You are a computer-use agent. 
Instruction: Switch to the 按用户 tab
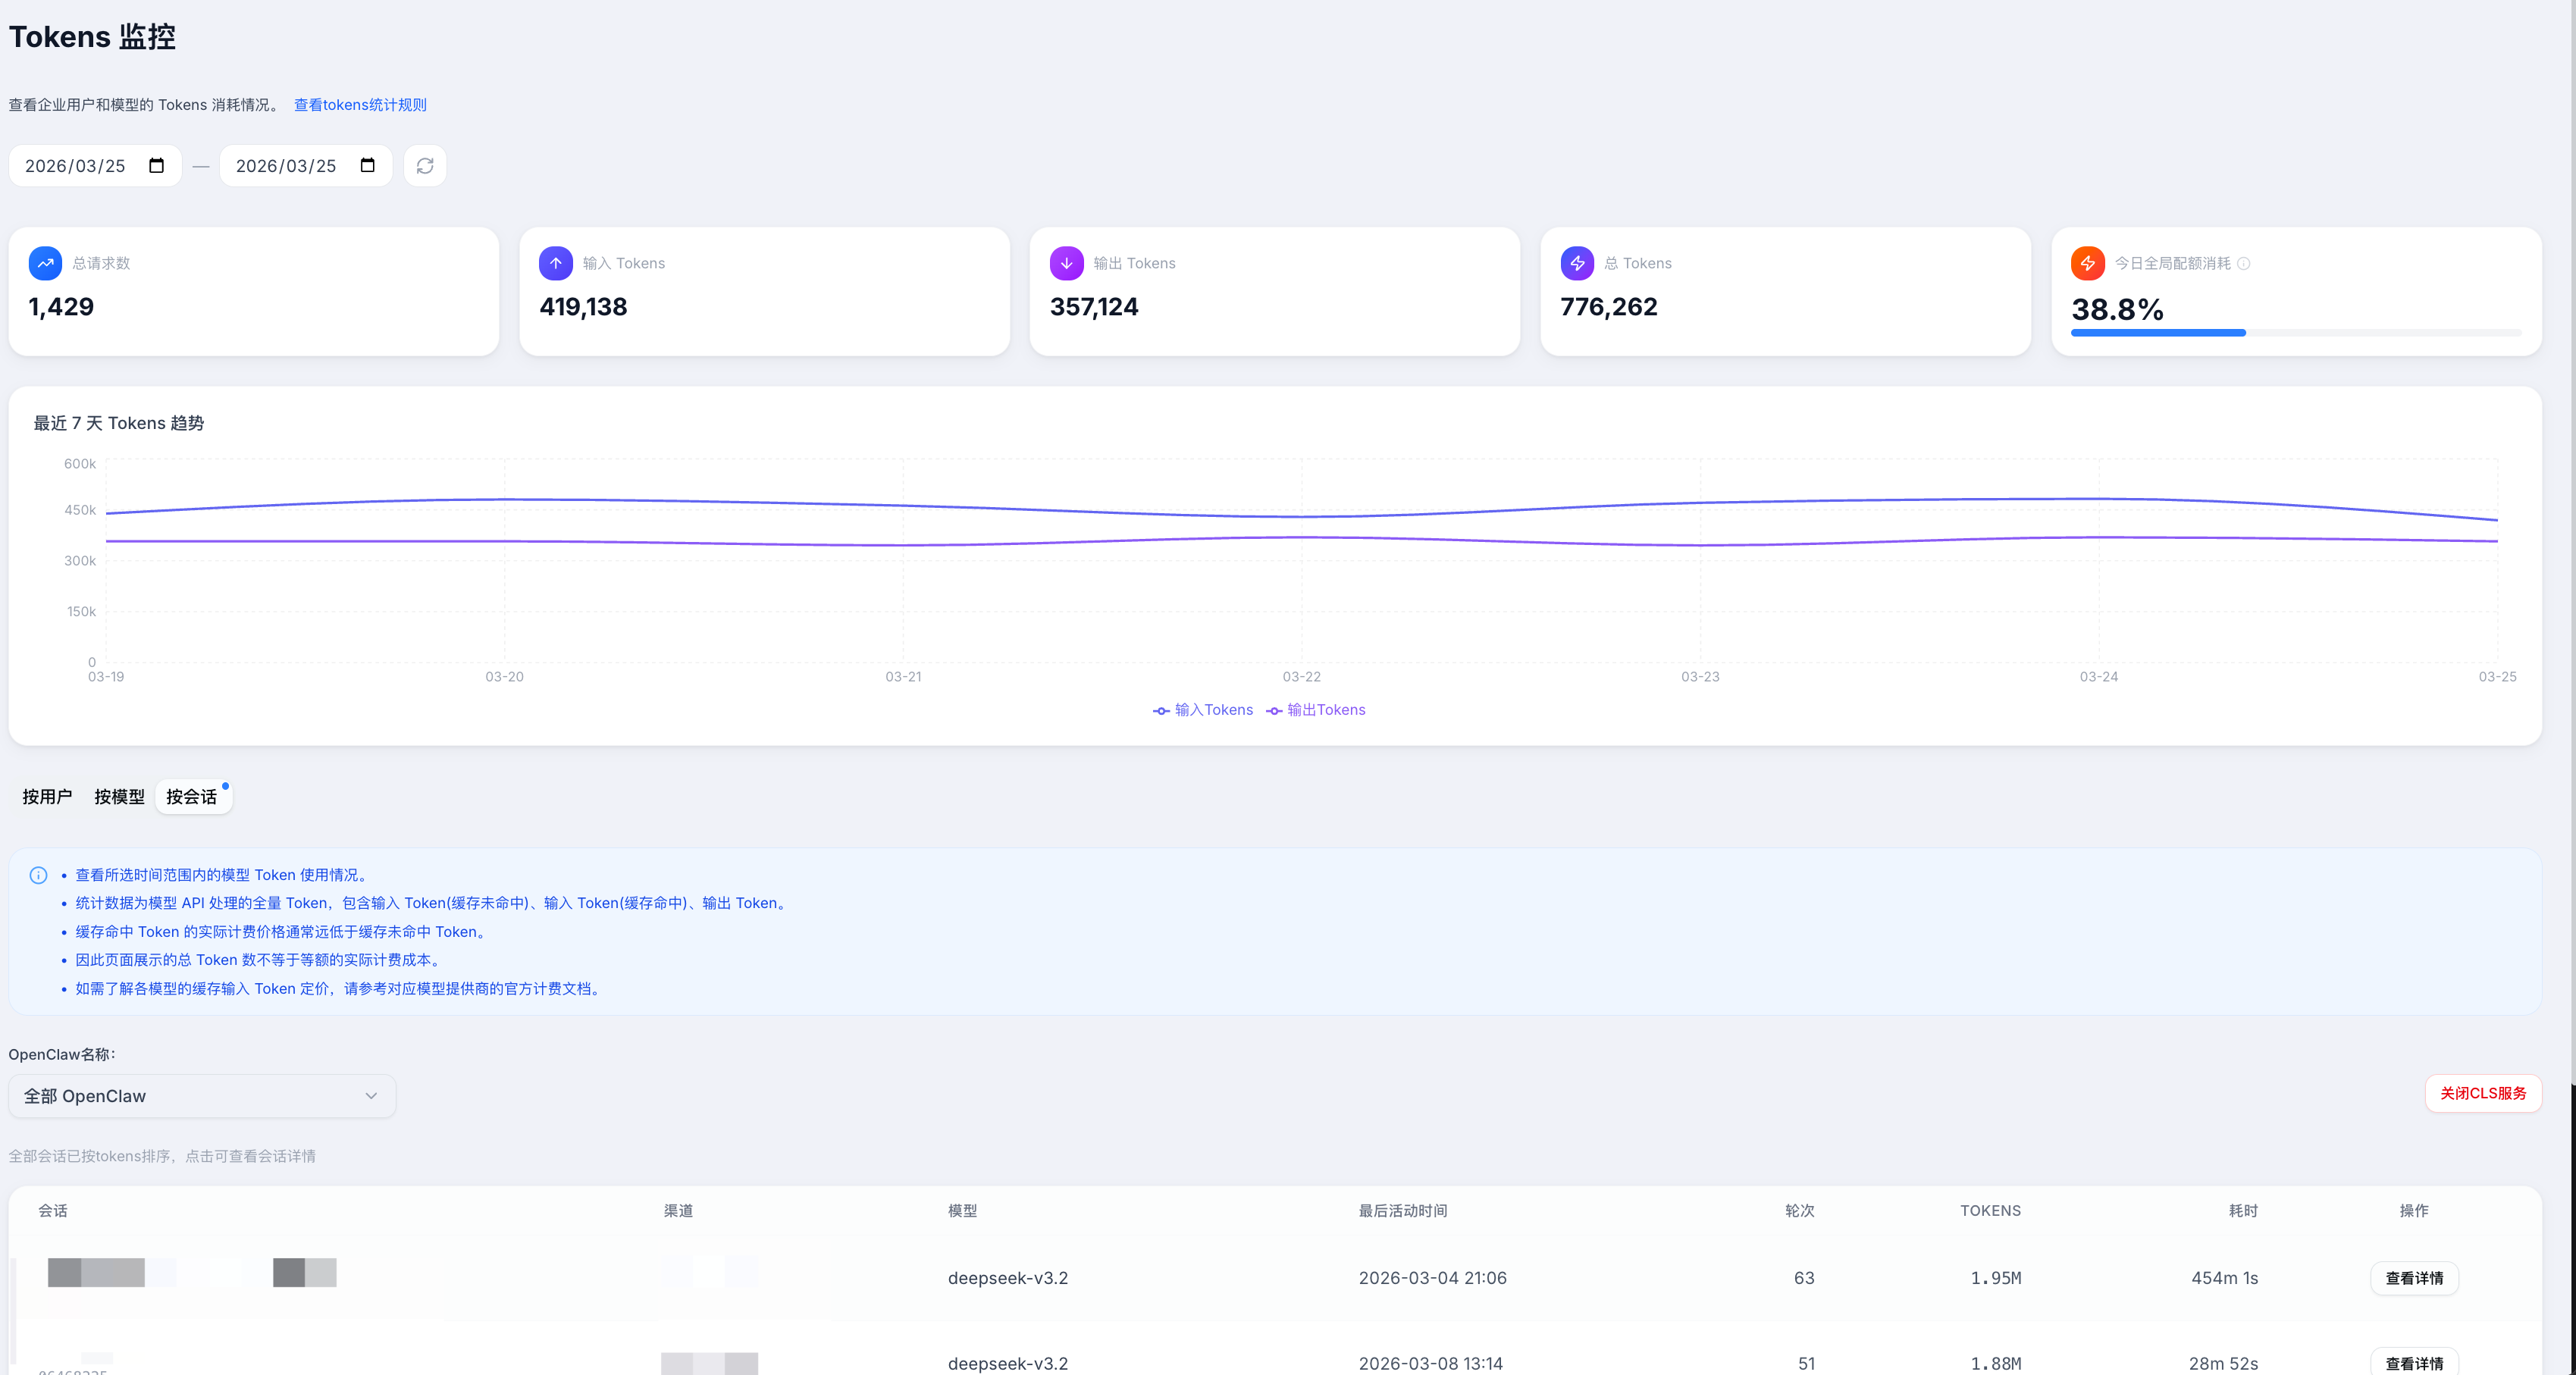click(x=47, y=797)
